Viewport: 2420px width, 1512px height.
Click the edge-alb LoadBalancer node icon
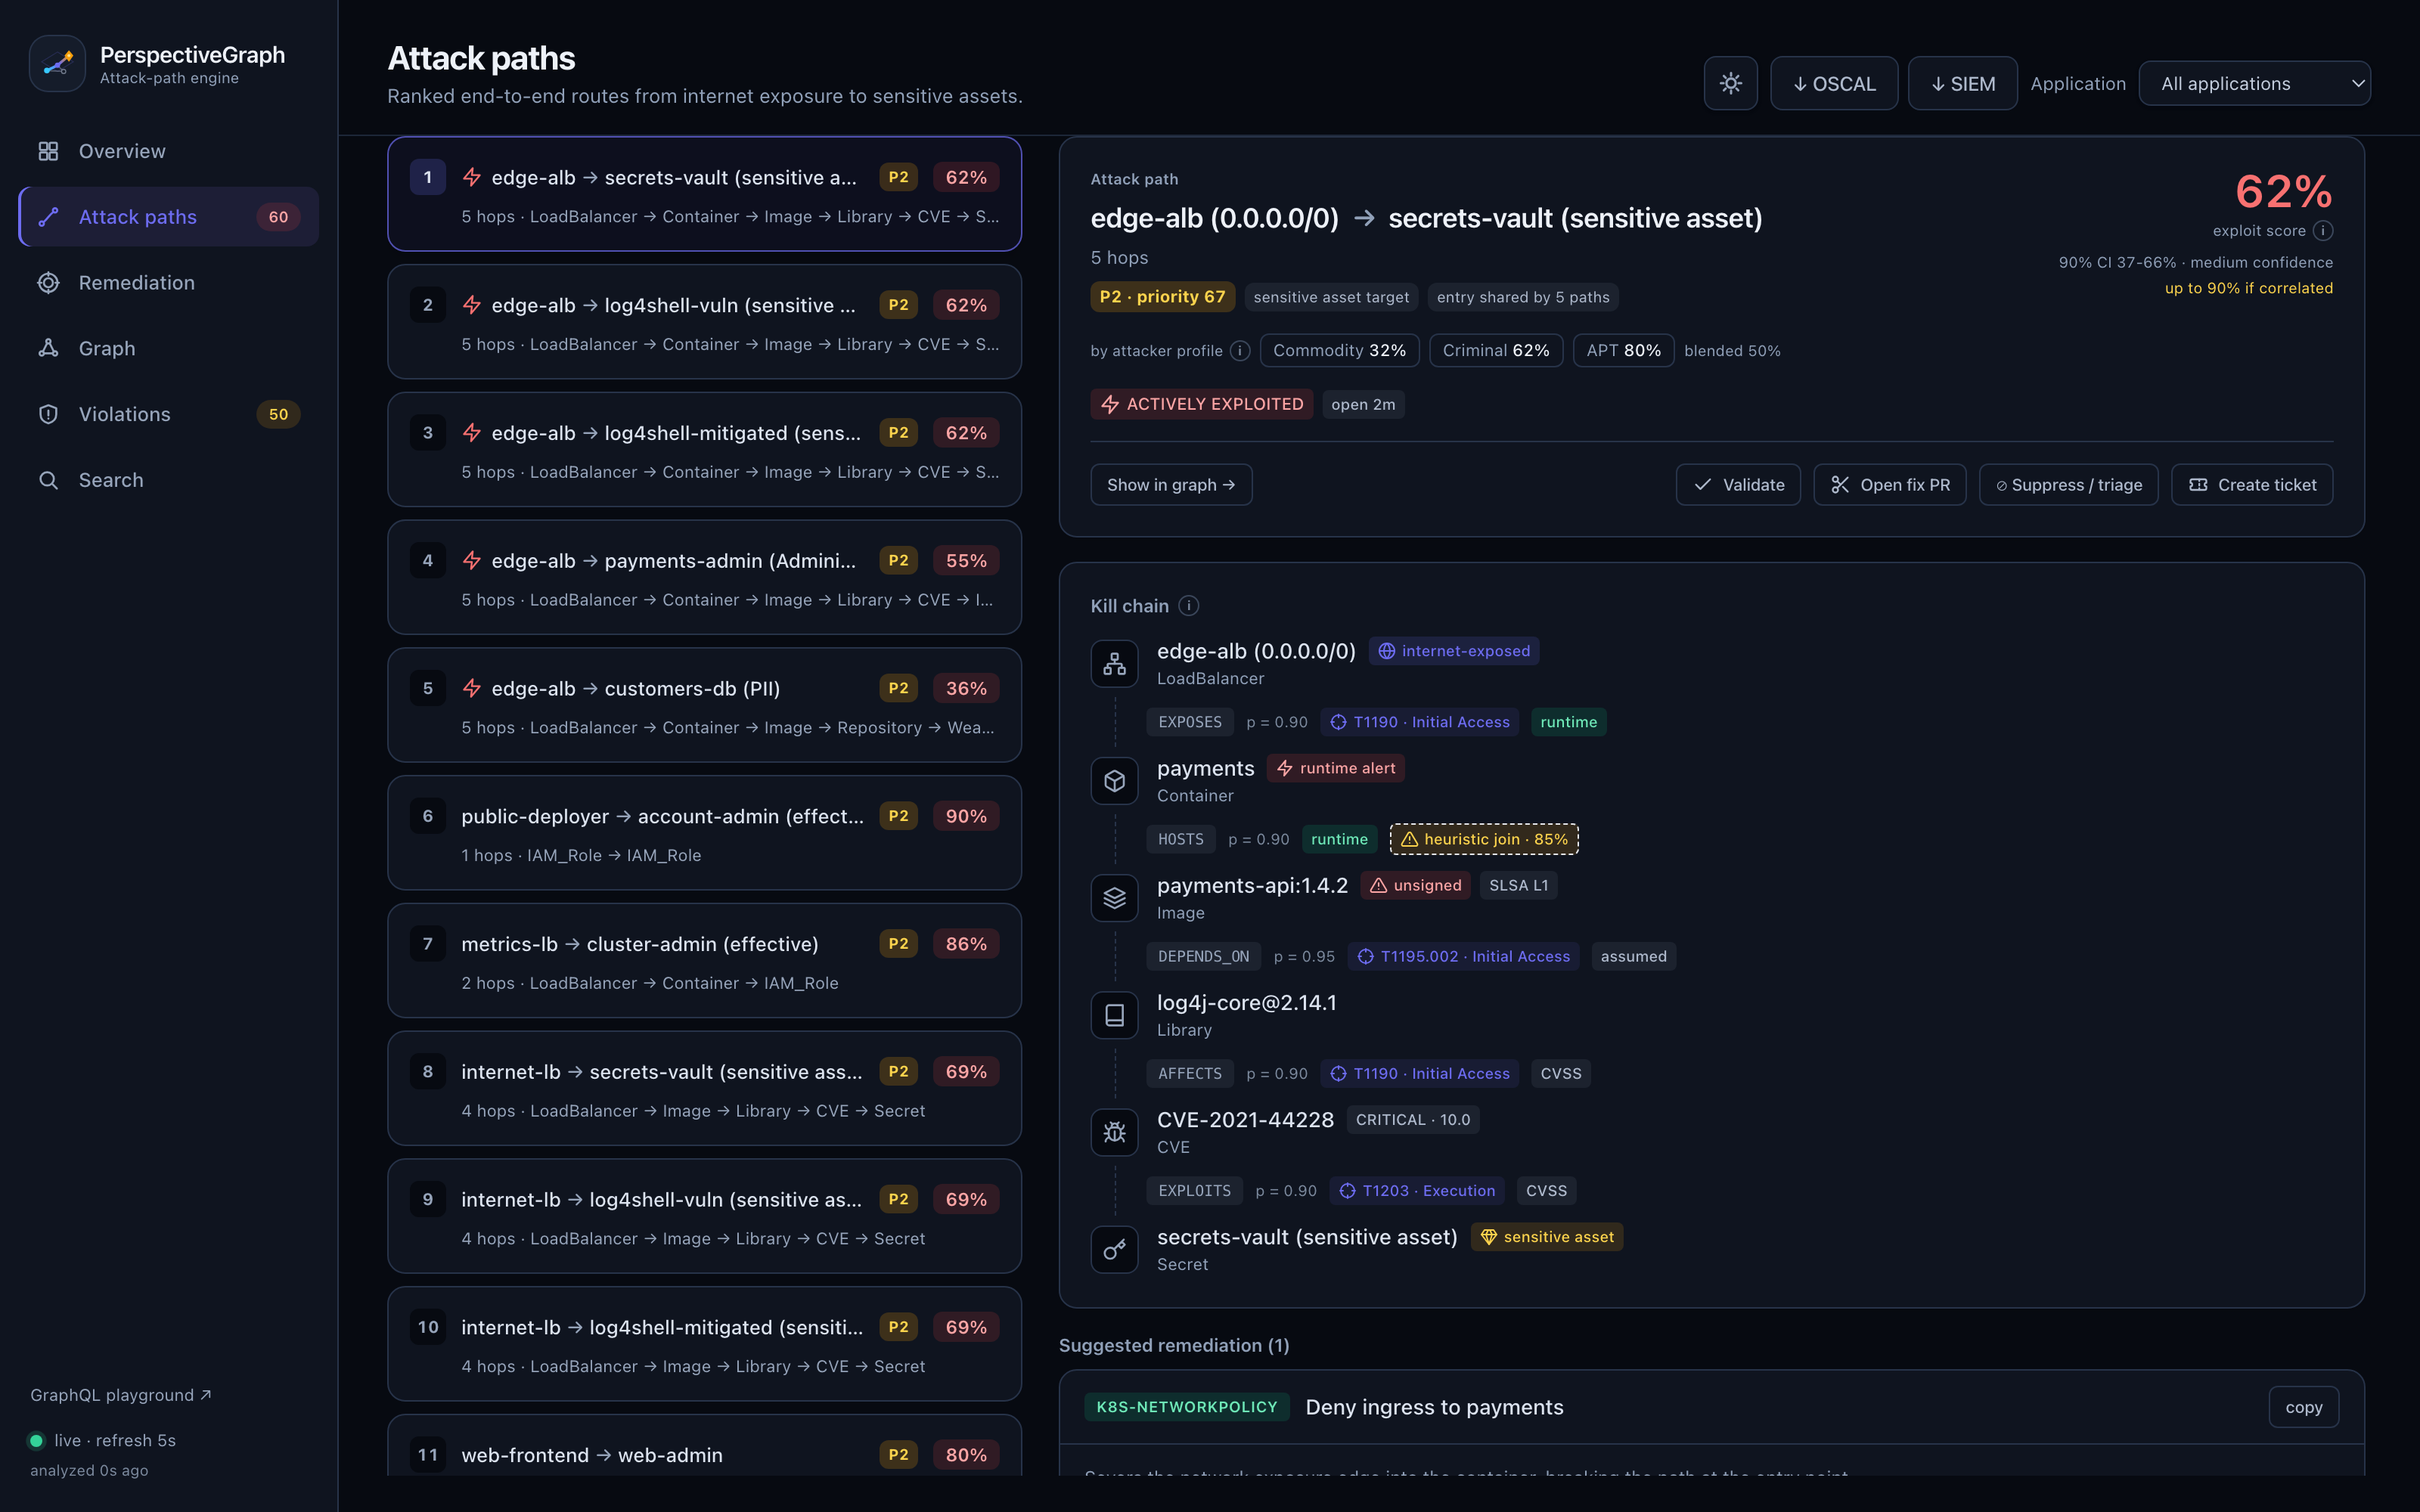pos(1114,664)
